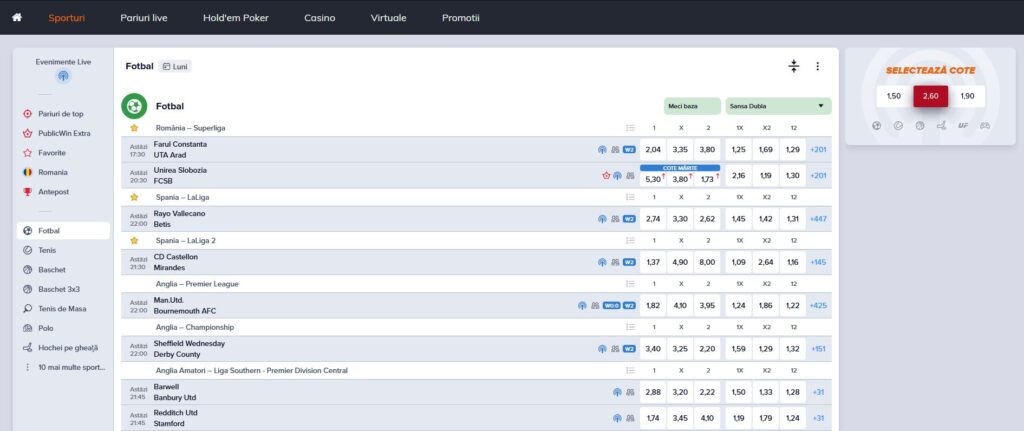This screenshot has height=431, width=1024.
Task: Click the collapse-all icon above the odds table
Action: coord(793,66)
